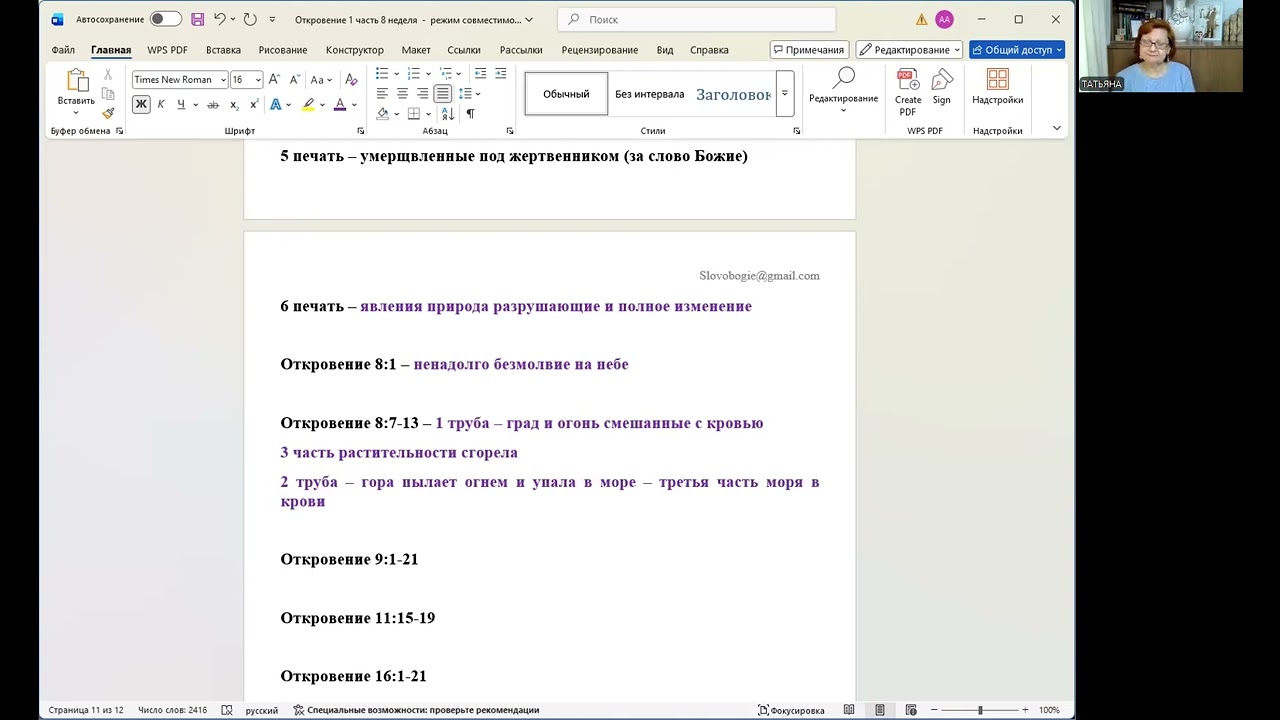Viewport: 1280px width, 720px height.
Task: Open the Редактирование mode button near share
Action: [909, 50]
